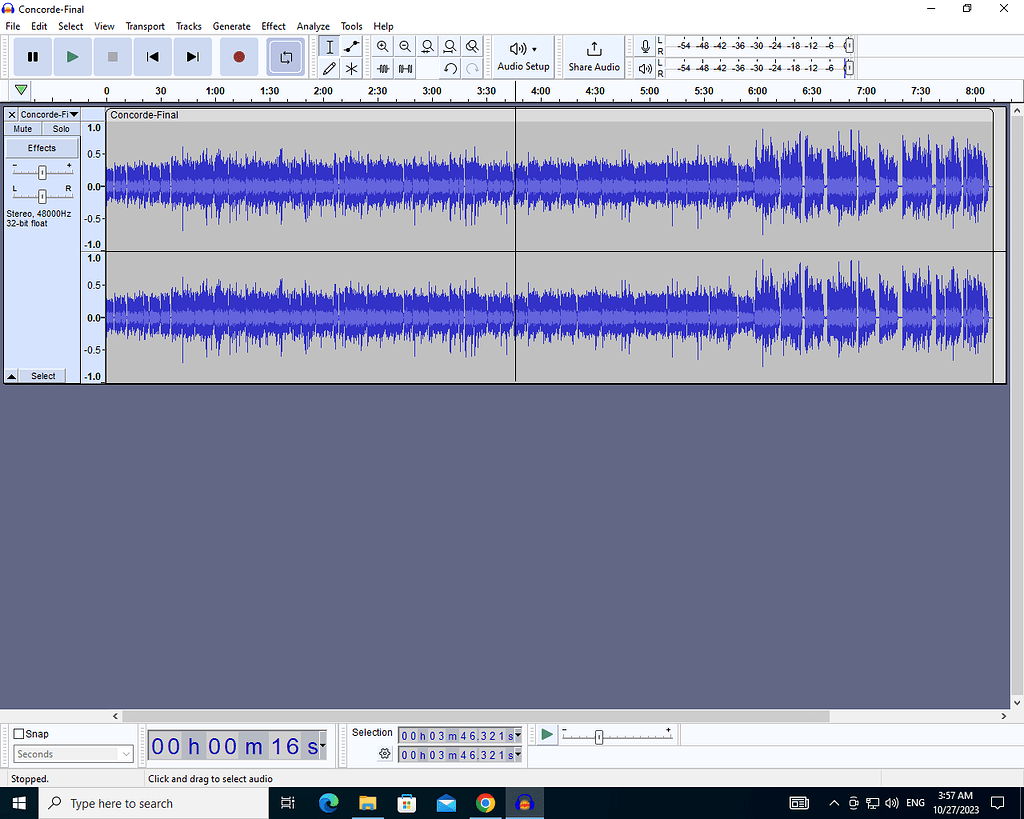The image size is (1024, 819).
Task: Click the Zoom In magnifier icon
Action: coord(384,46)
